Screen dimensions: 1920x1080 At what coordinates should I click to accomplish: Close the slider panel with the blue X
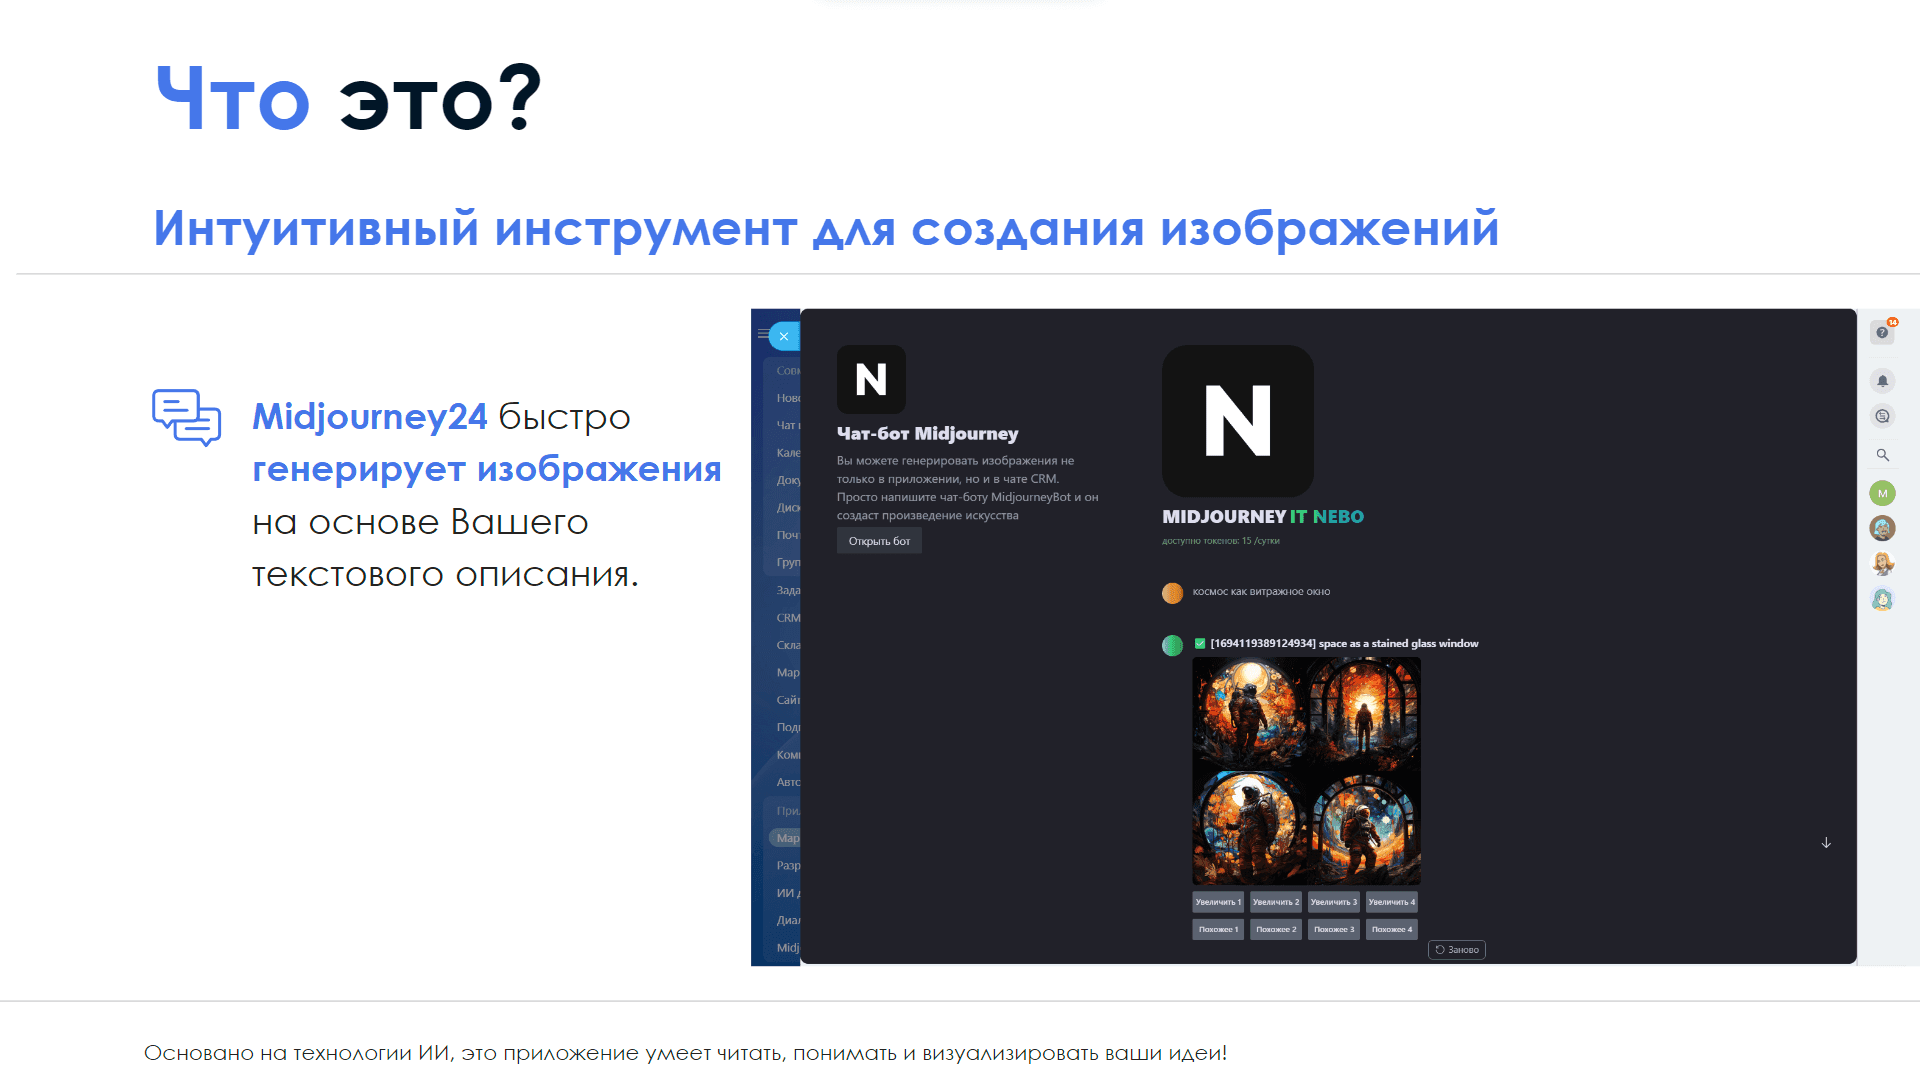(784, 337)
